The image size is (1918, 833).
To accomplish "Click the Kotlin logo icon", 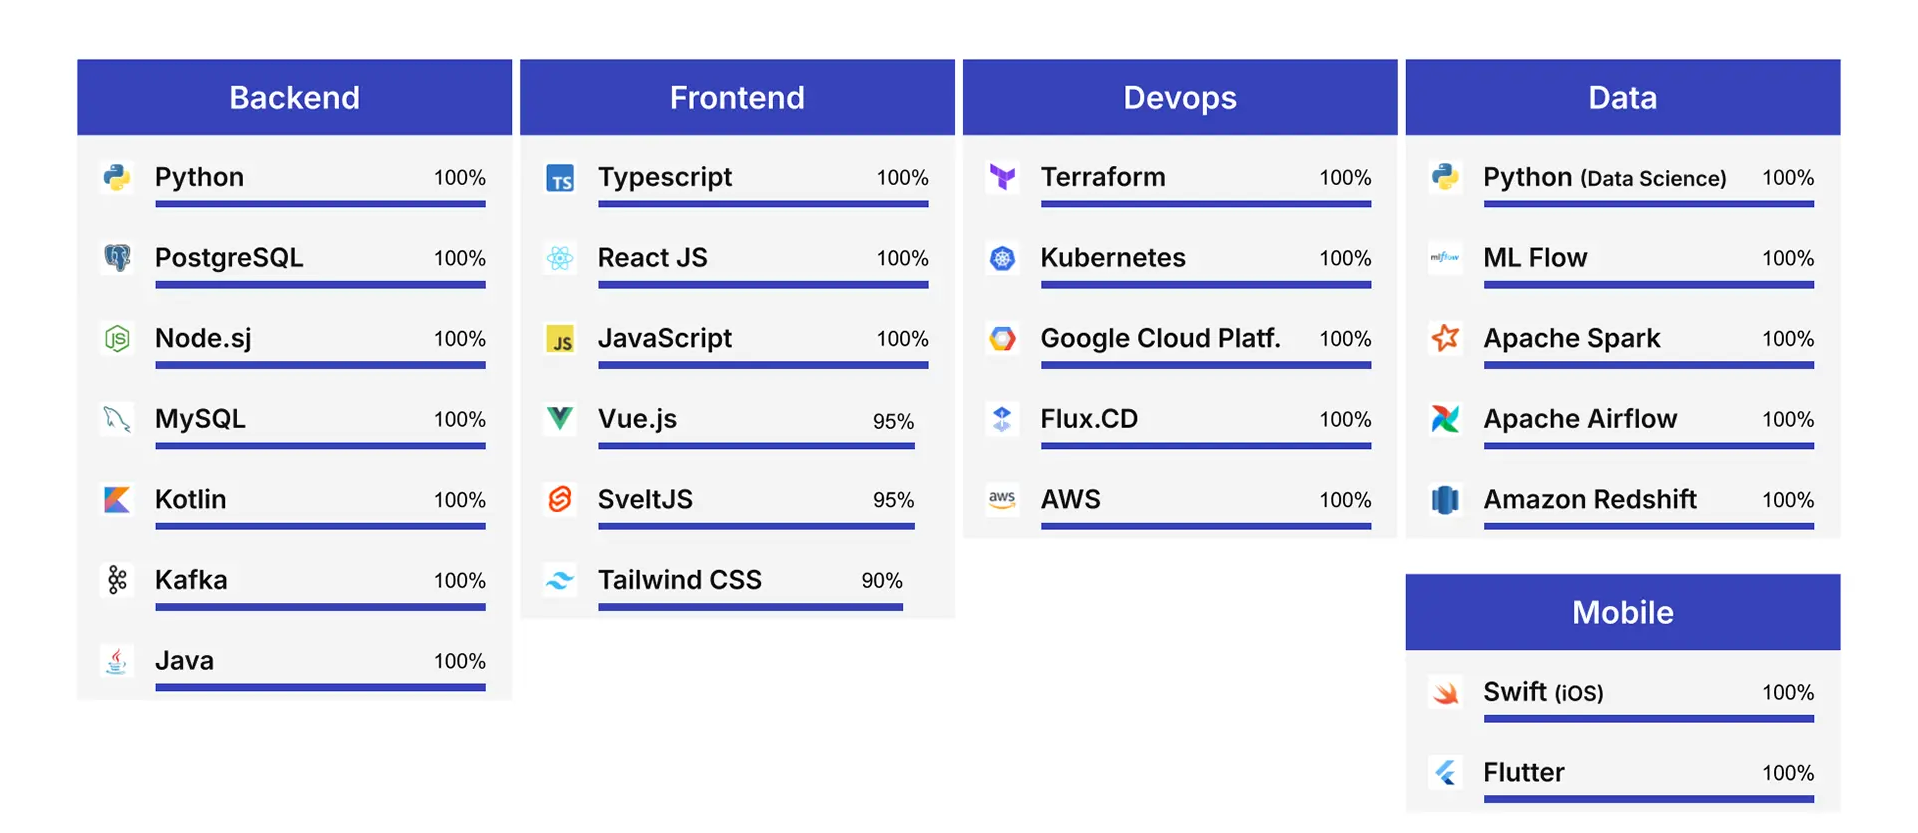I will (117, 499).
